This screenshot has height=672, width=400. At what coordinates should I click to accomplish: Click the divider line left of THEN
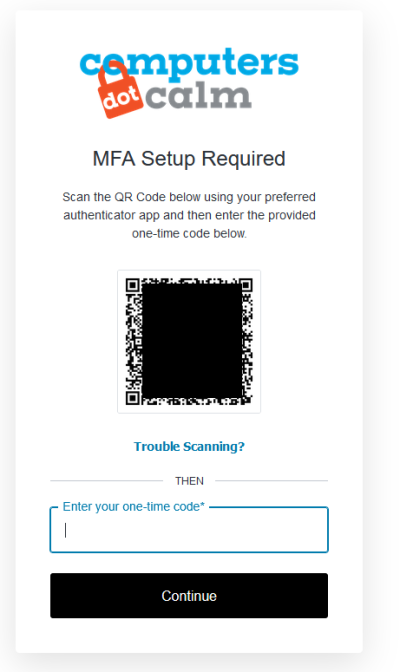pyautogui.click(x=106, y=481)
